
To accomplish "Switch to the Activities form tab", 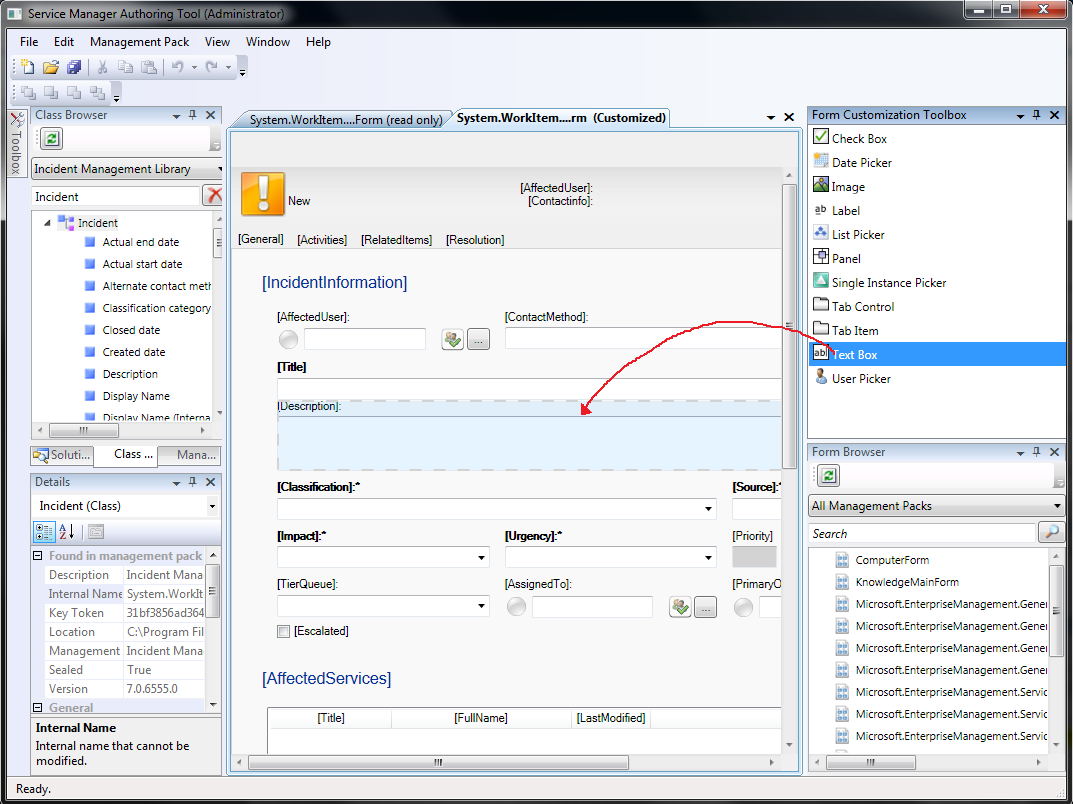I will pyautogui.click(x=322, y=240).
